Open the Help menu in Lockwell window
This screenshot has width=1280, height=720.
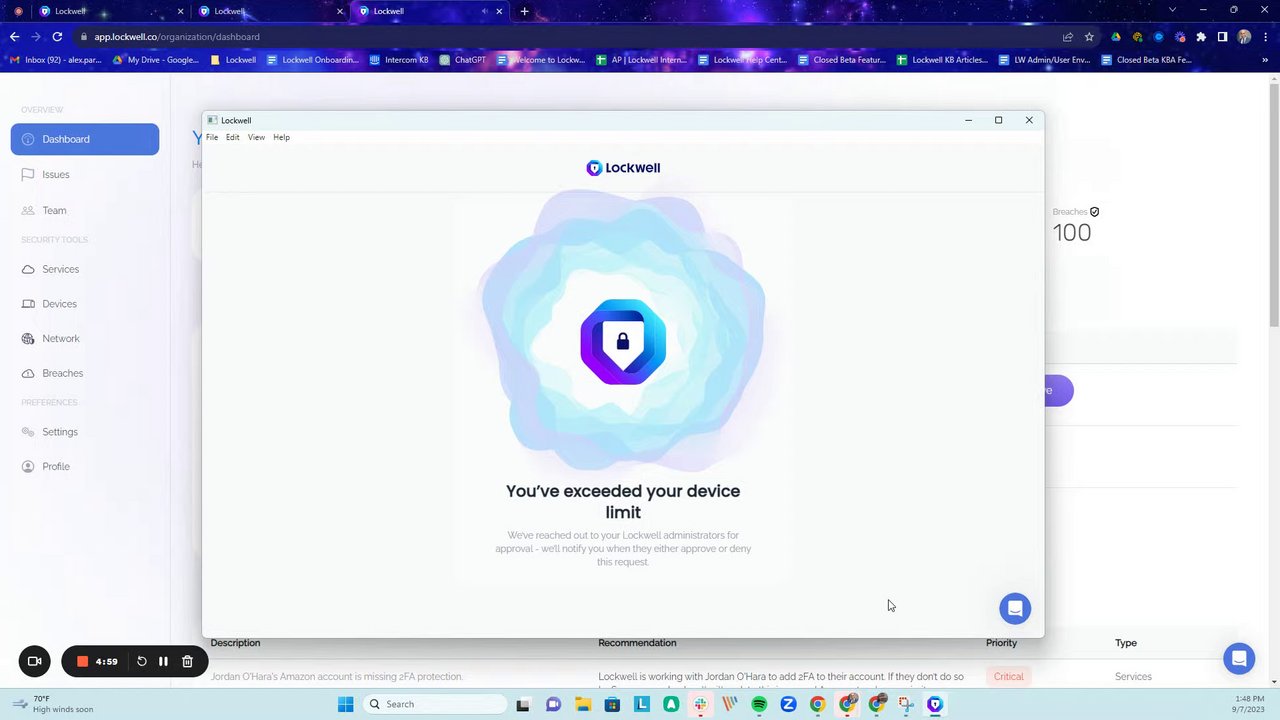[x=282, y=137]
